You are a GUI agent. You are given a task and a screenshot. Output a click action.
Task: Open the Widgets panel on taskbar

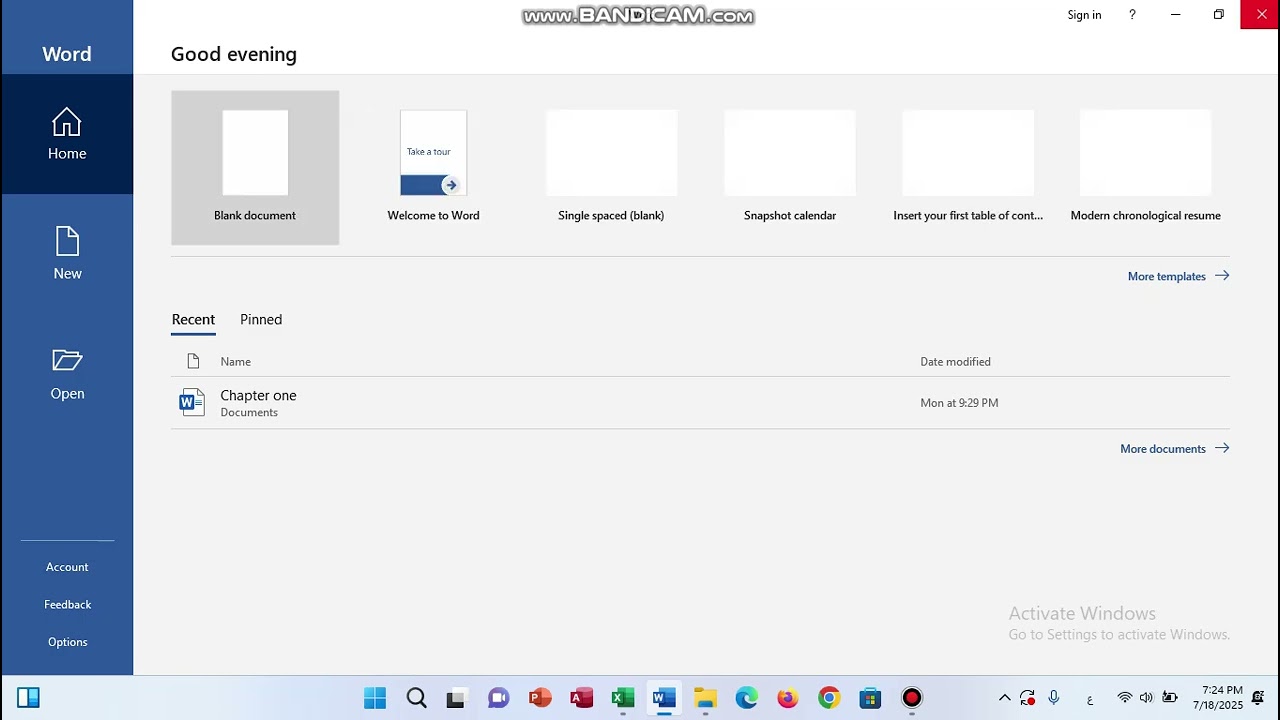pyautogui.click(x=28, y=698)
